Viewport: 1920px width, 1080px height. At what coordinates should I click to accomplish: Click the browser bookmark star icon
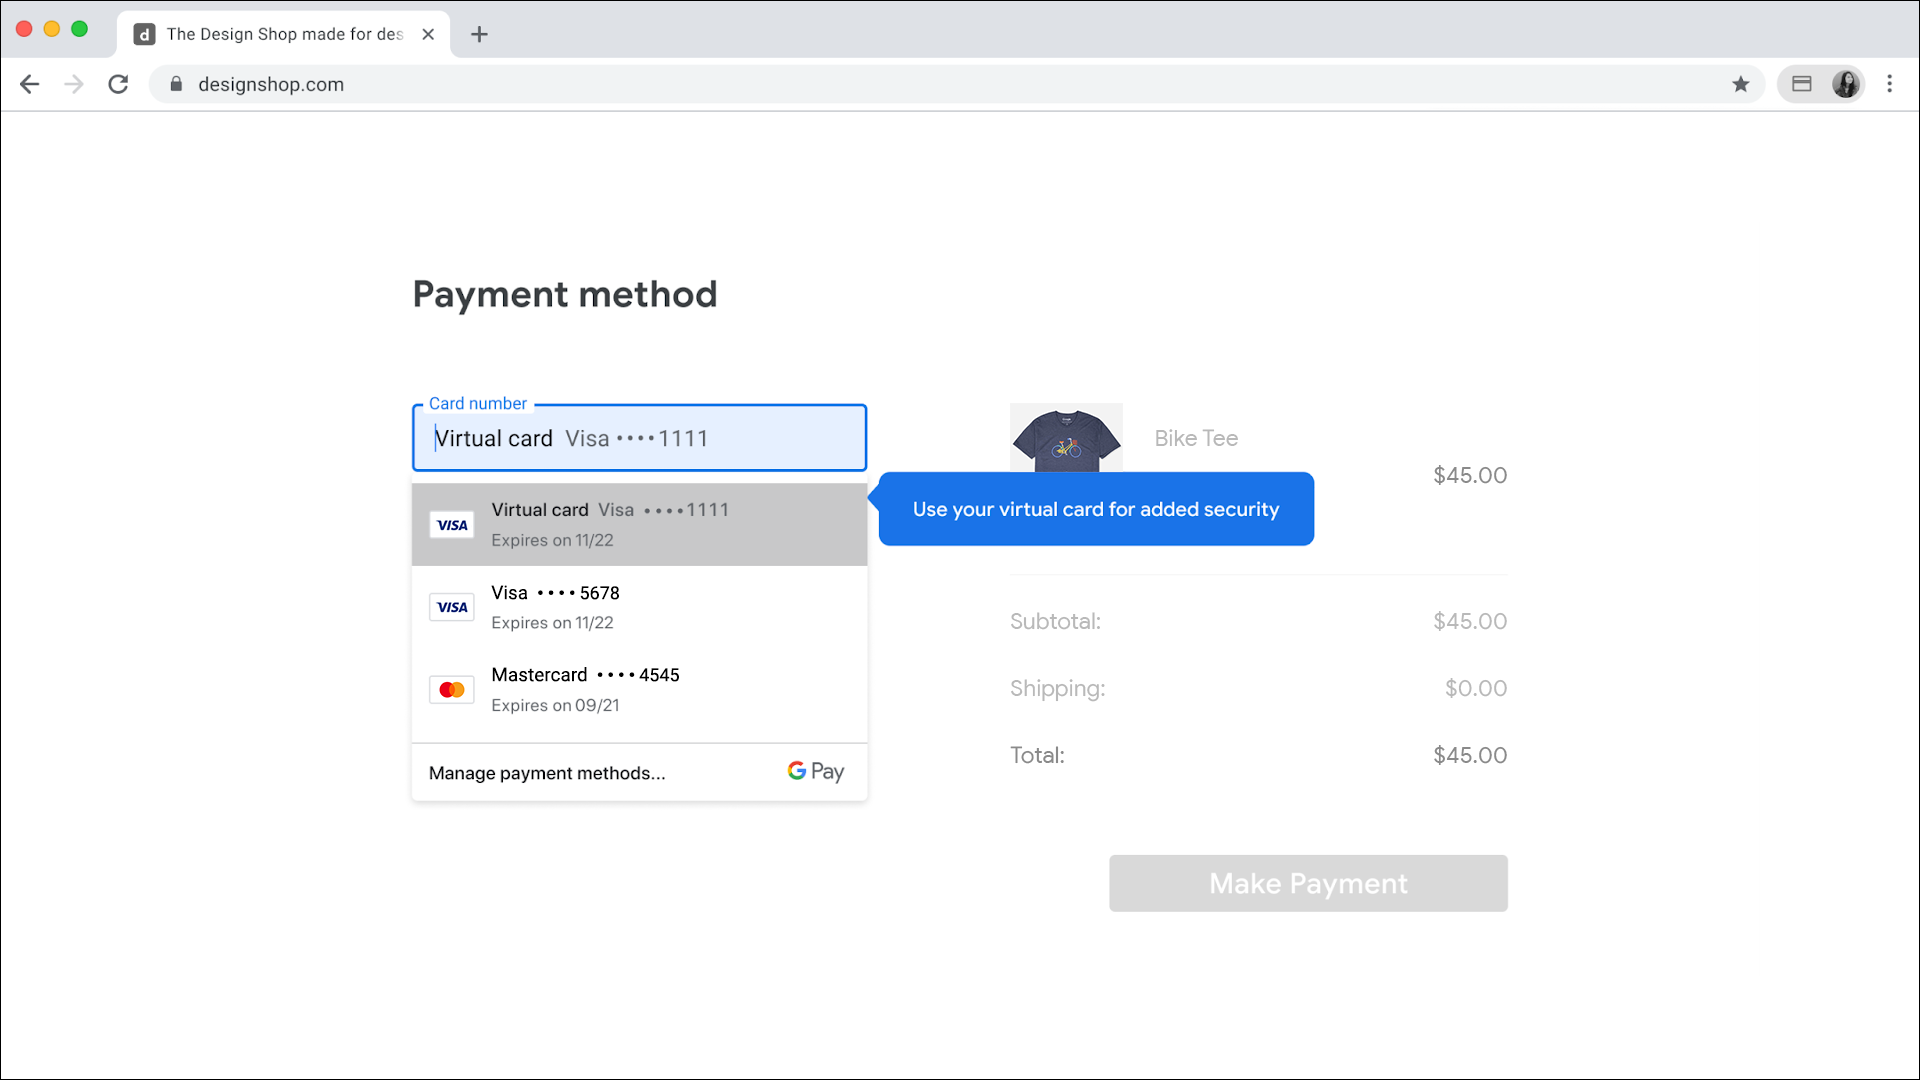[1741, 84]
